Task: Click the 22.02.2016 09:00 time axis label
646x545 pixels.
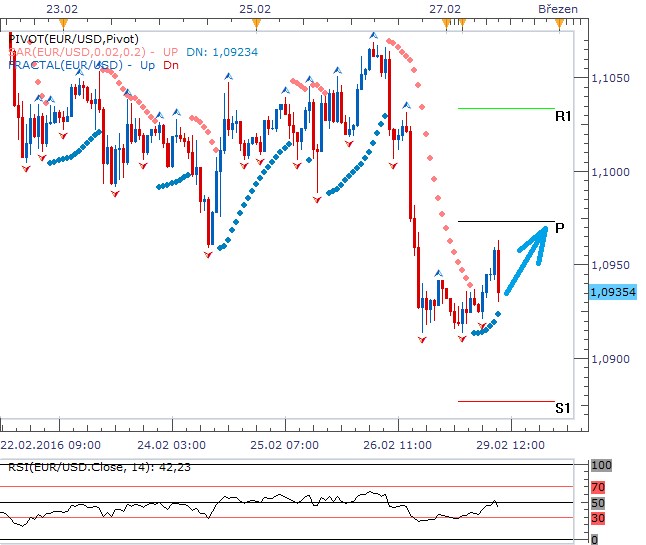Action: pos(50,444)
